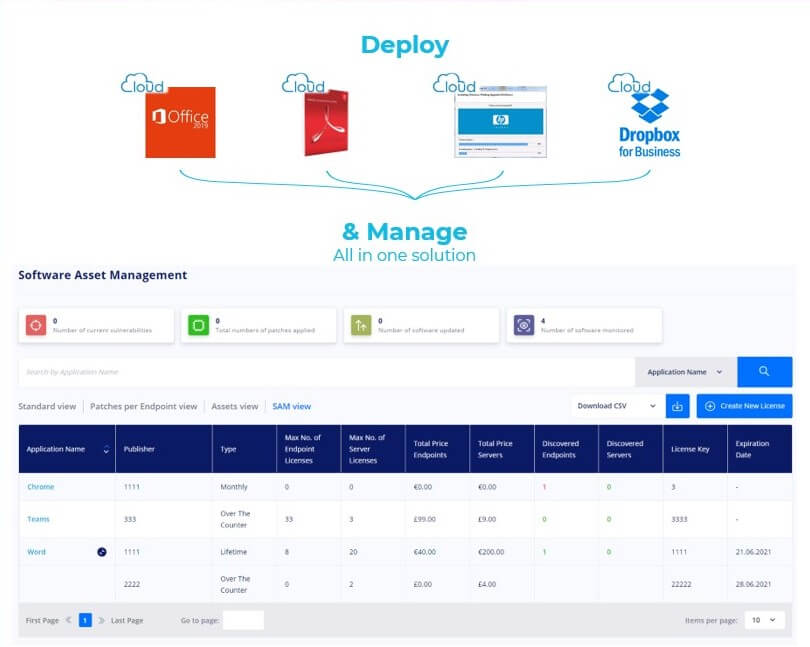Click the blue magnifier search button
Viewport: 810px width, 647px height.
pyautogui.click(x=765, y=372)
